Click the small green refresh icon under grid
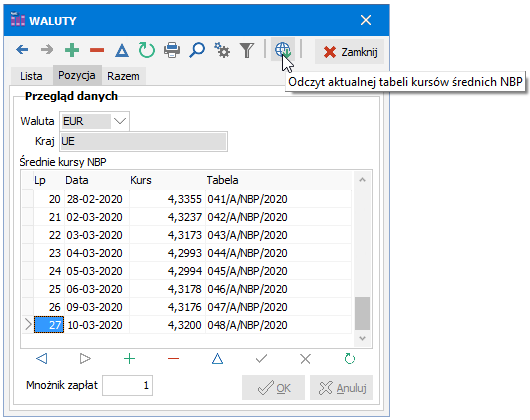The height and width of the screenshot is (420, 530). click(x=350, y=359)
